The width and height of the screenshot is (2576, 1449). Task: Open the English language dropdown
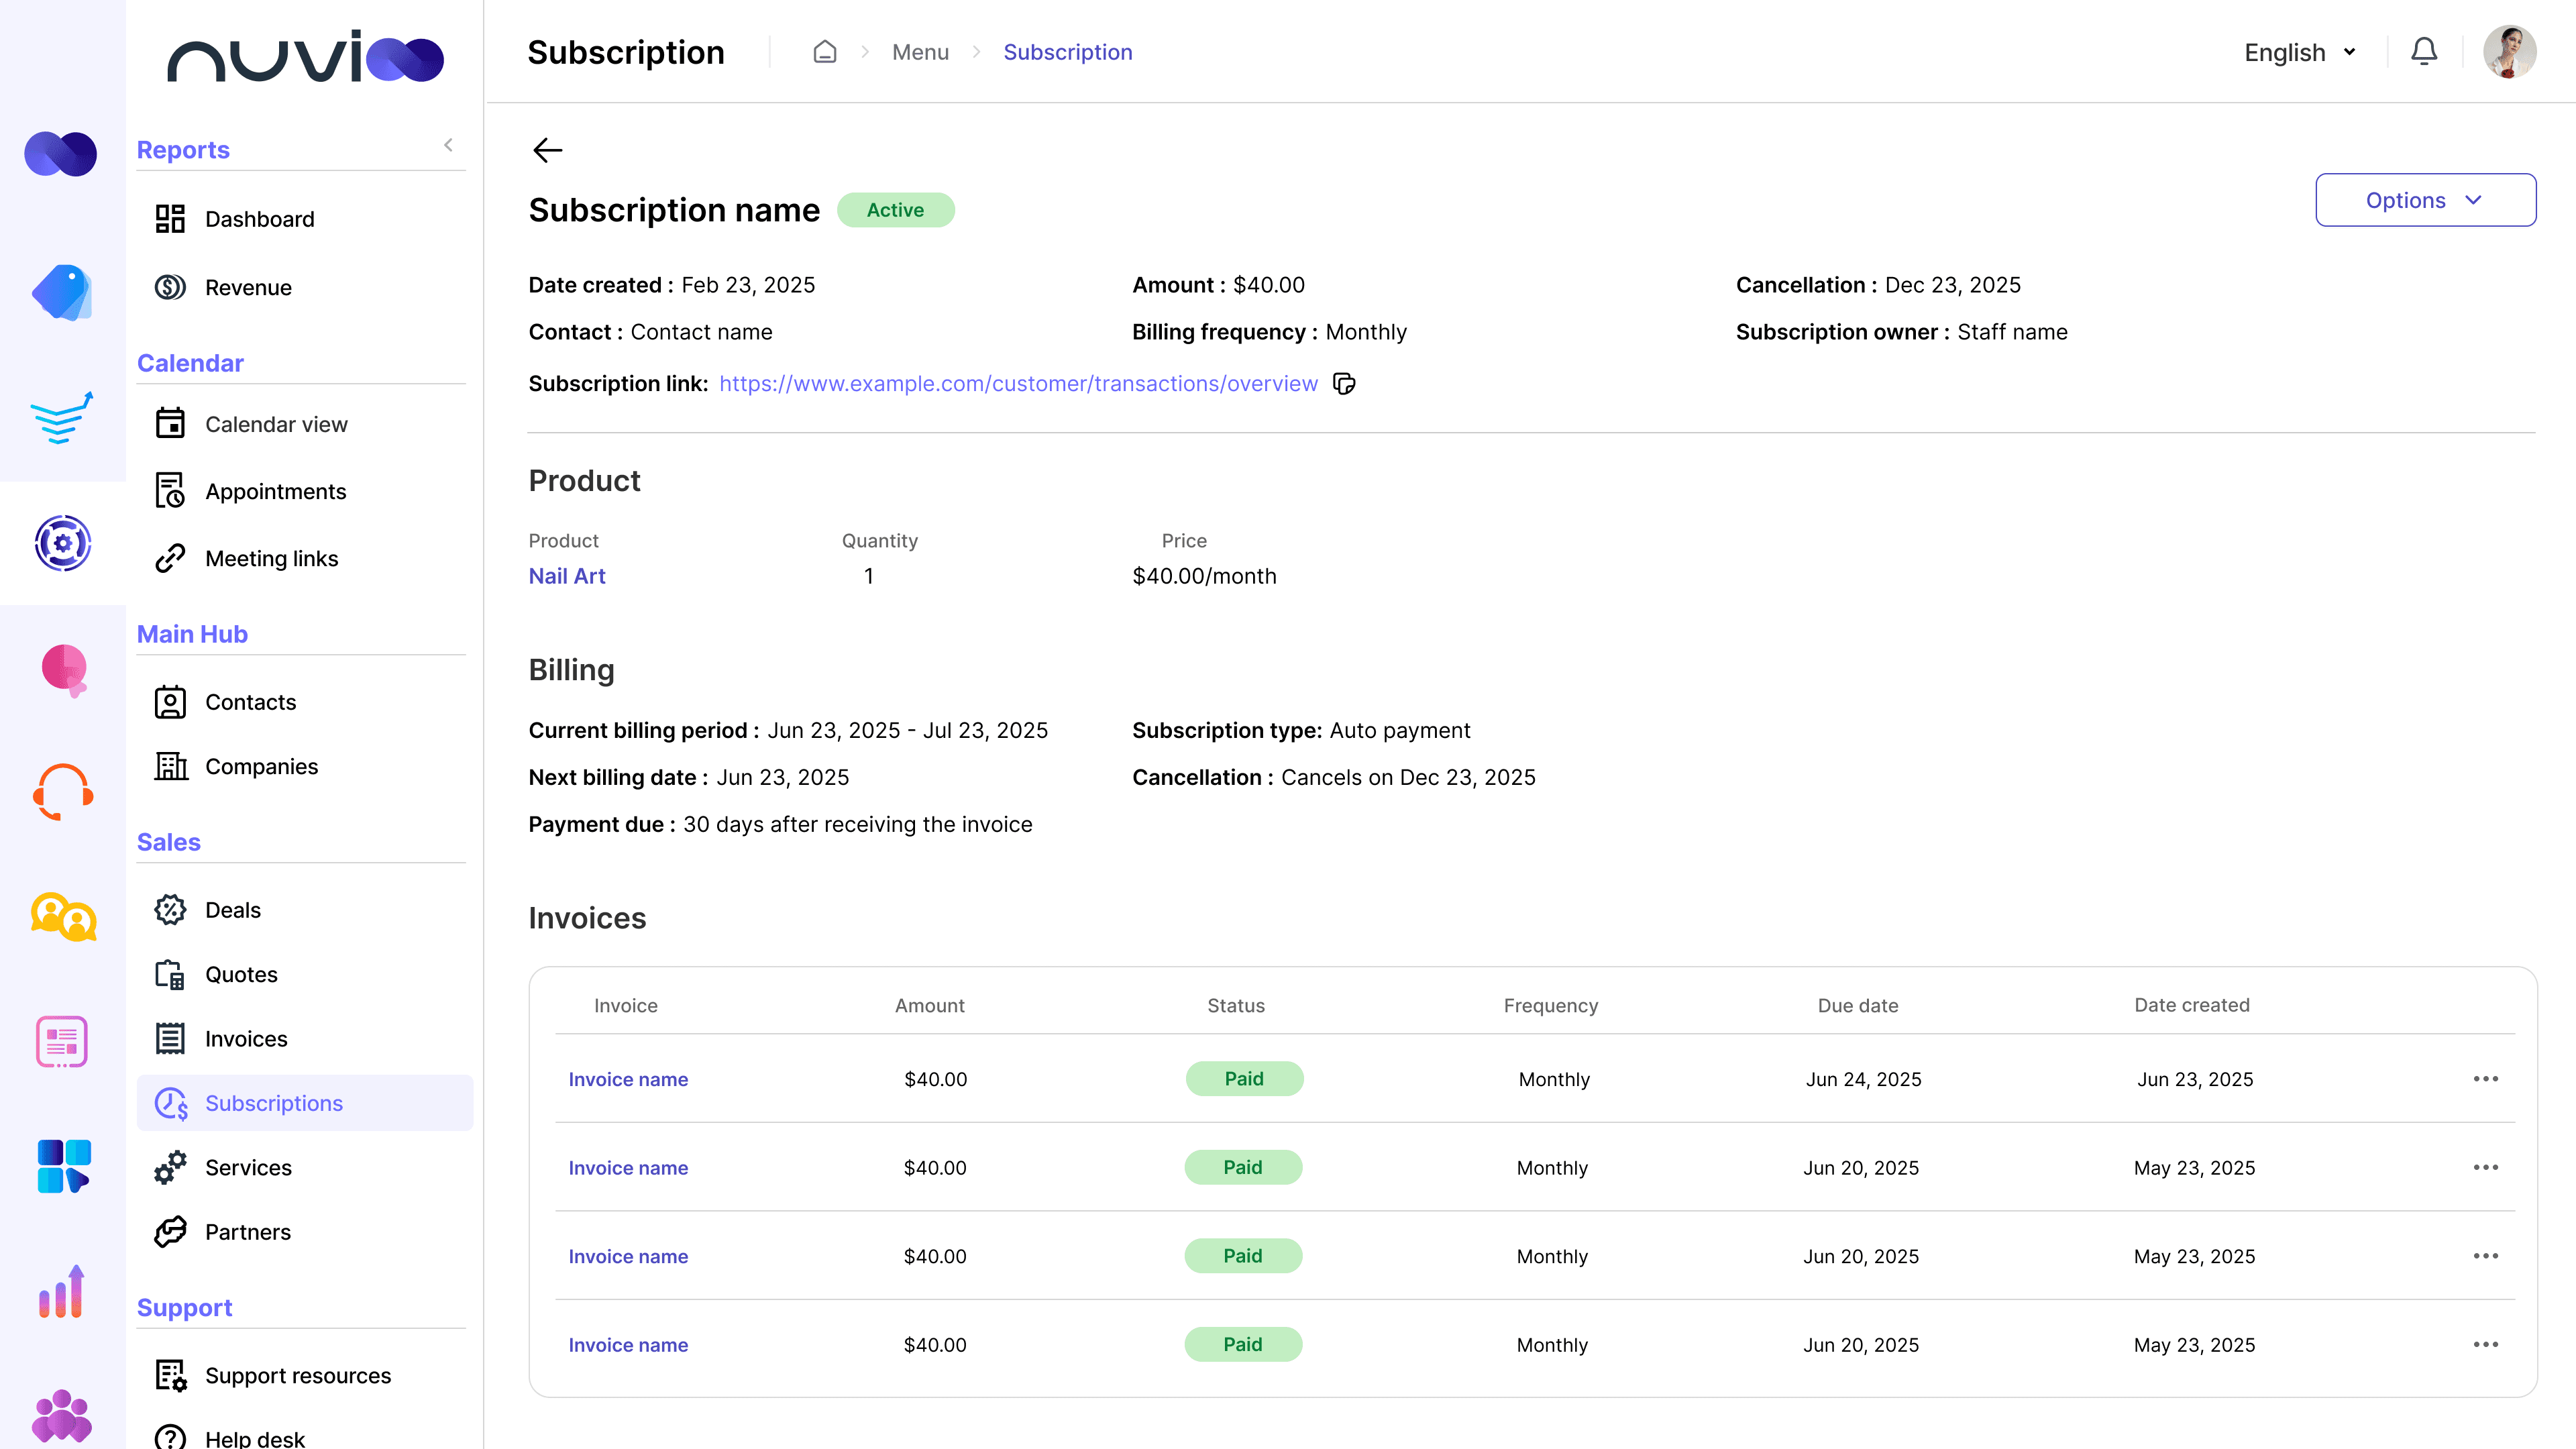[2299, 52]
